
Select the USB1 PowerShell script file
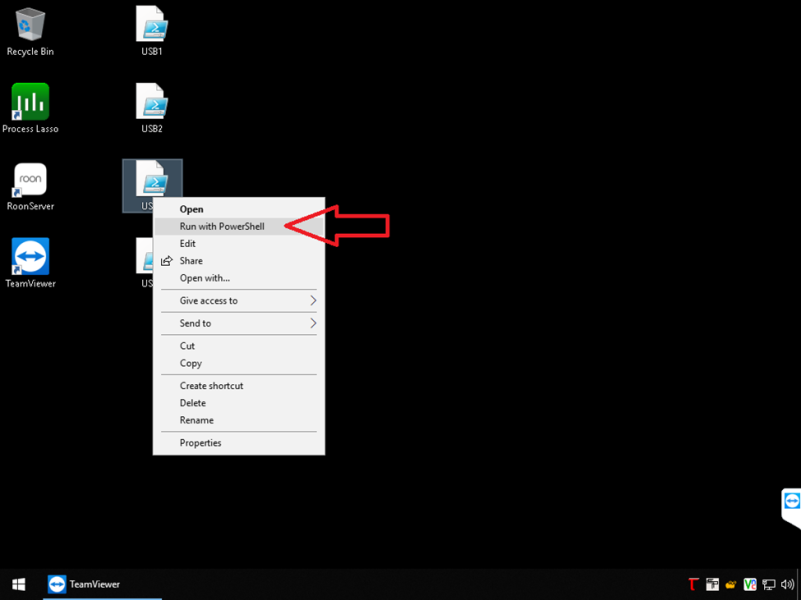pos(152,25)
